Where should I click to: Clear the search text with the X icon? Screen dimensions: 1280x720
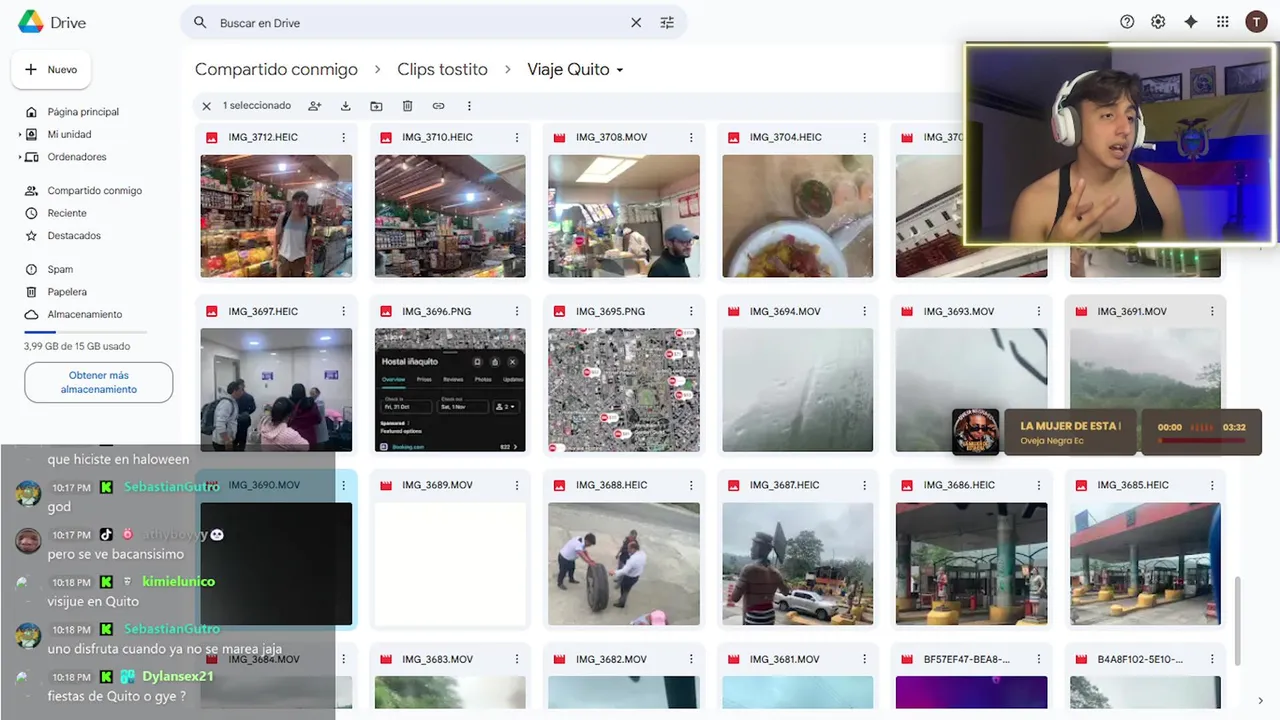tap(636, 22)
